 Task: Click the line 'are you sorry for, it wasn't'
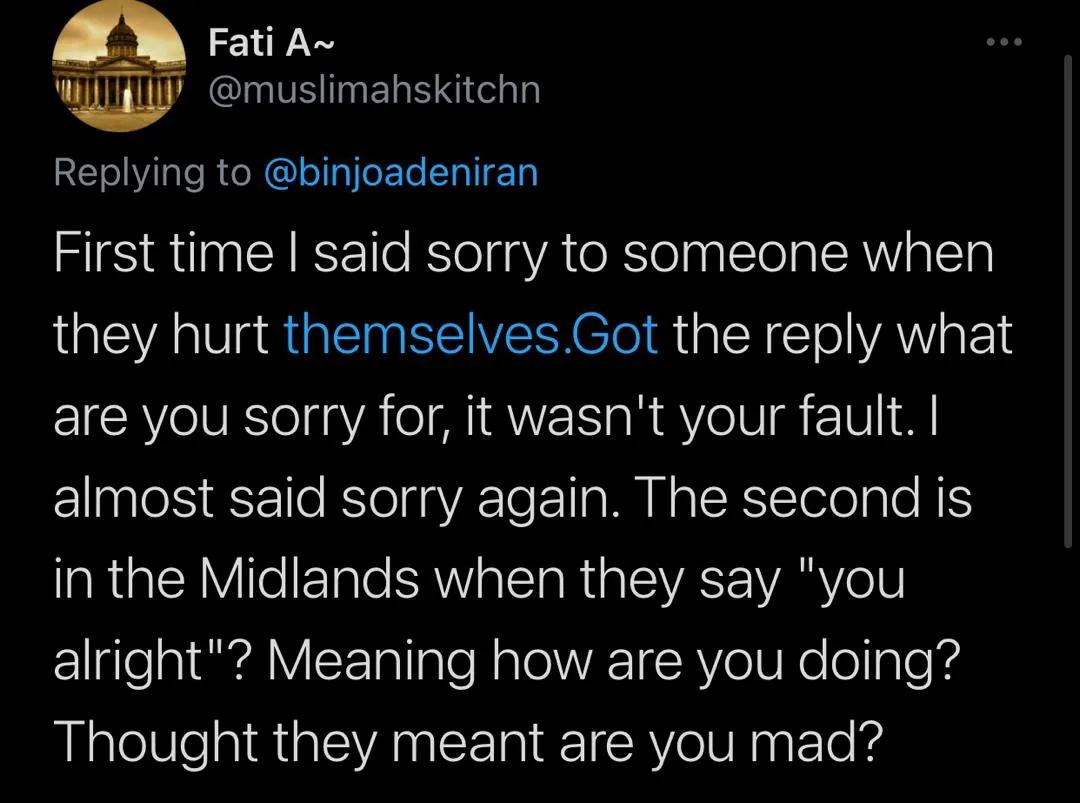[362, 417]
